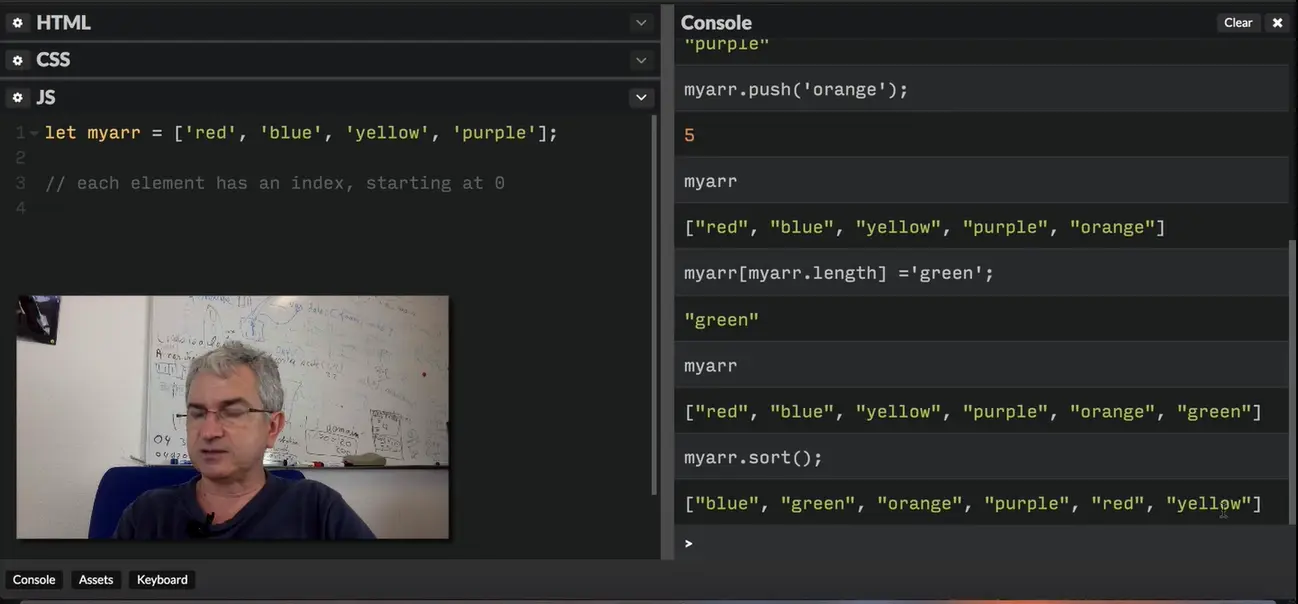This screenshot has width=1298, height=604.
Task: Click line number 4 in JS gutter
Action: 20,208
